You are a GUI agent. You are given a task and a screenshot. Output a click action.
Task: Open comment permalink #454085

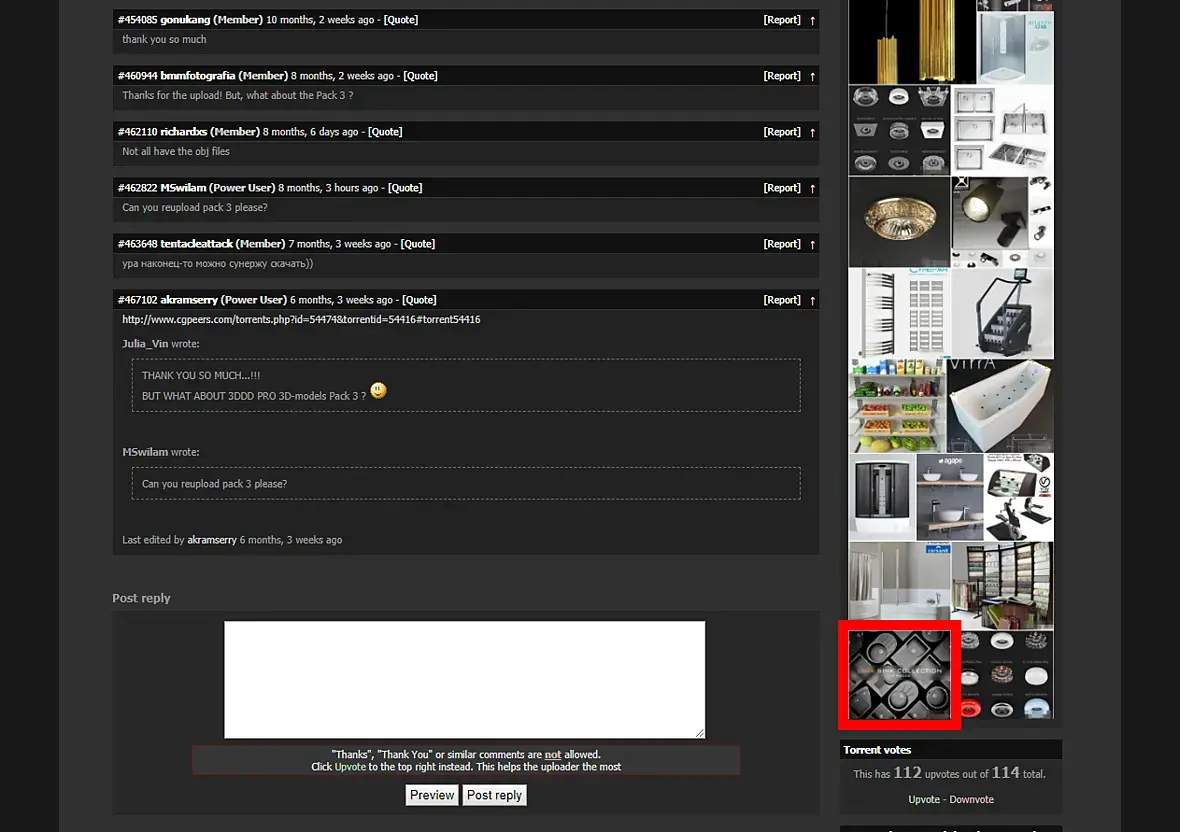138,20
